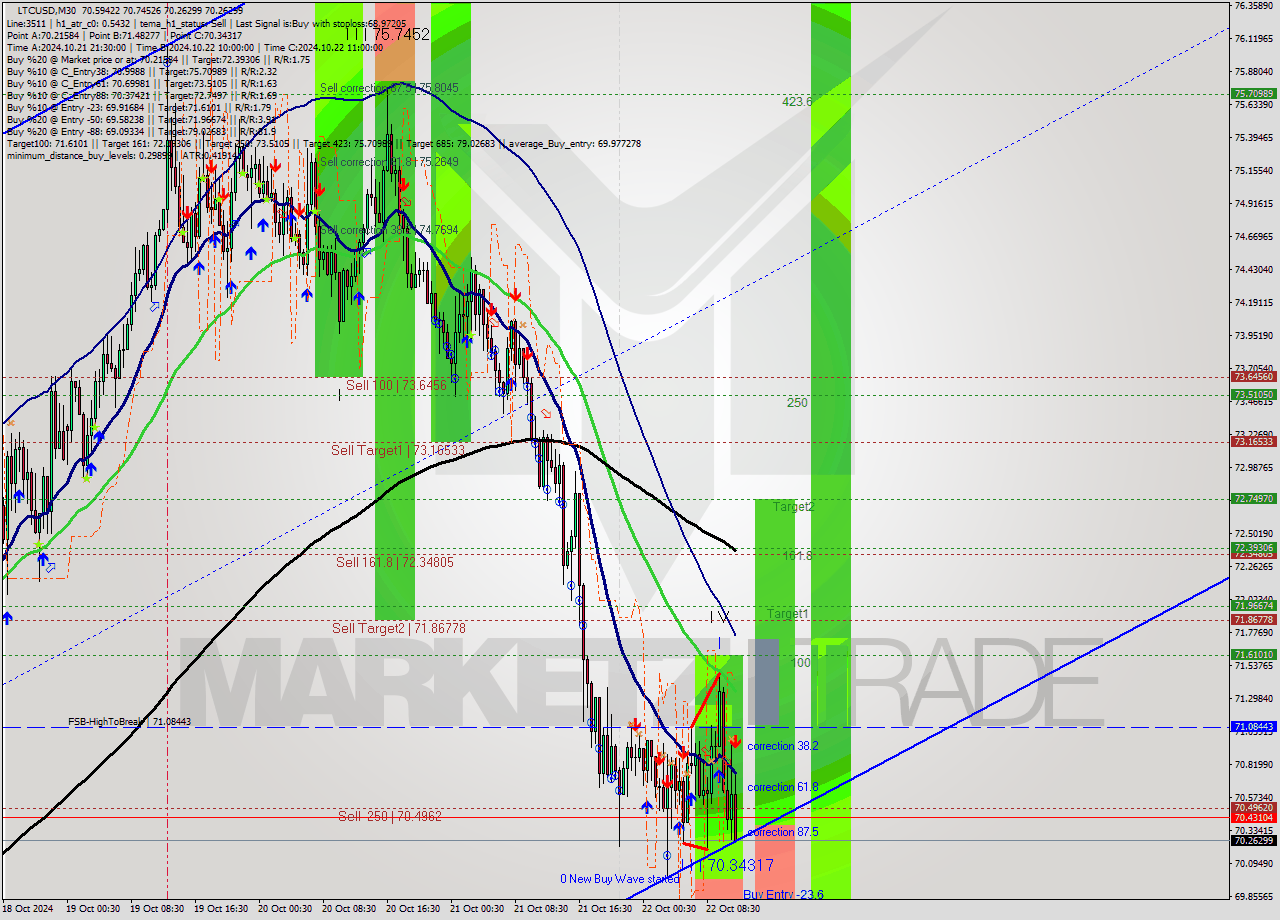Click the '20 Oct 16:30' time label
The image size is (1280, 920).
click(x=413, y=909)
